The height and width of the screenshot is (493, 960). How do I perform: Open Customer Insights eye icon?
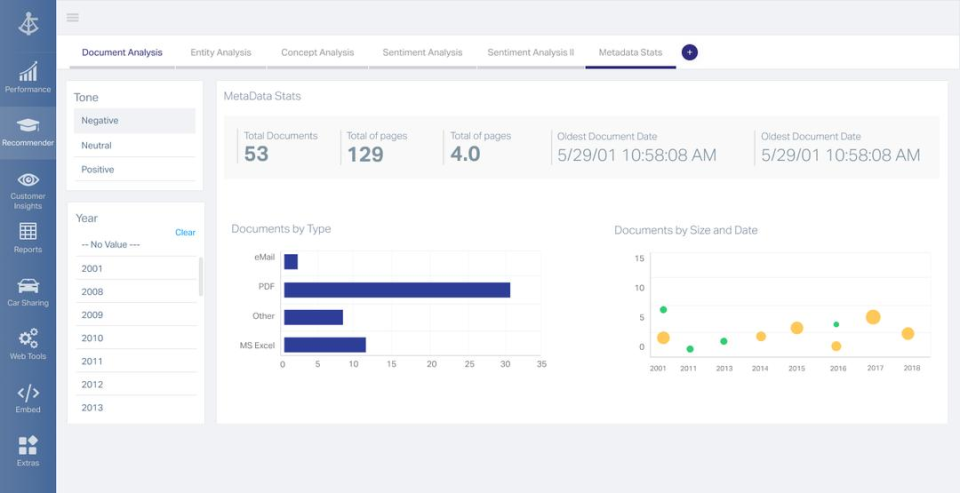pos(28,180)
